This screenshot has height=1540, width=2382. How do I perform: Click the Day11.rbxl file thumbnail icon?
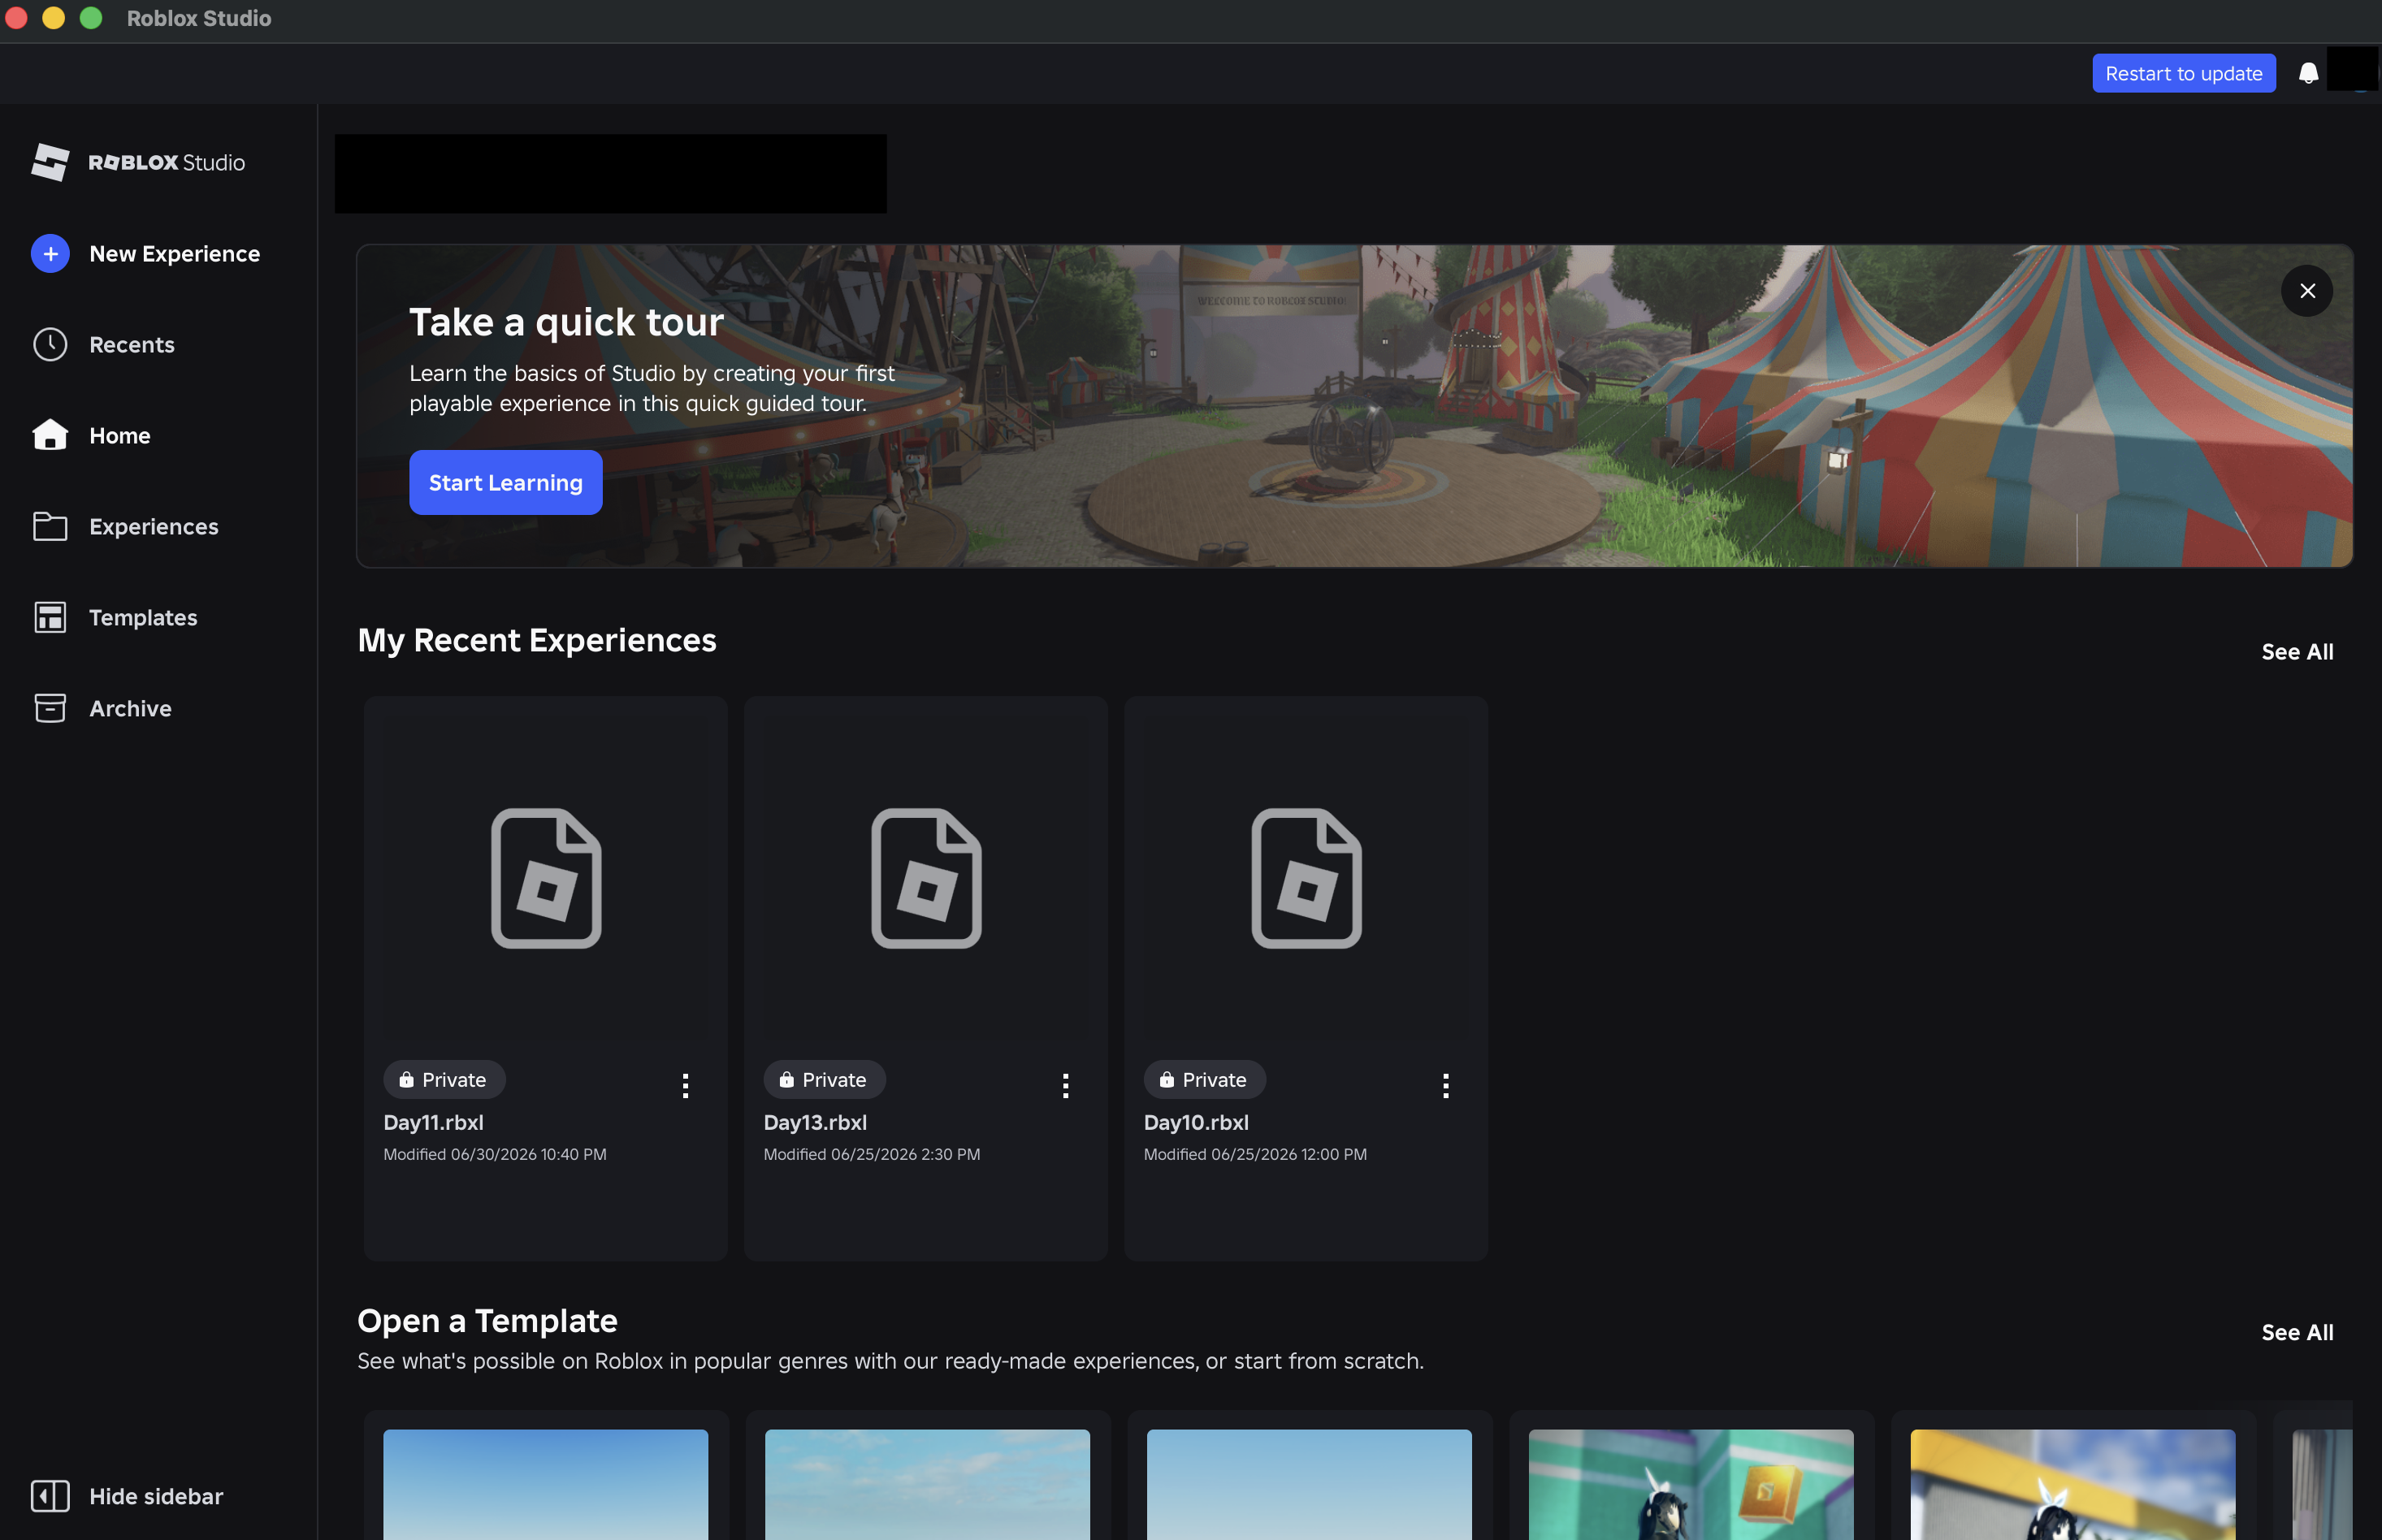(x=546, y=878)
